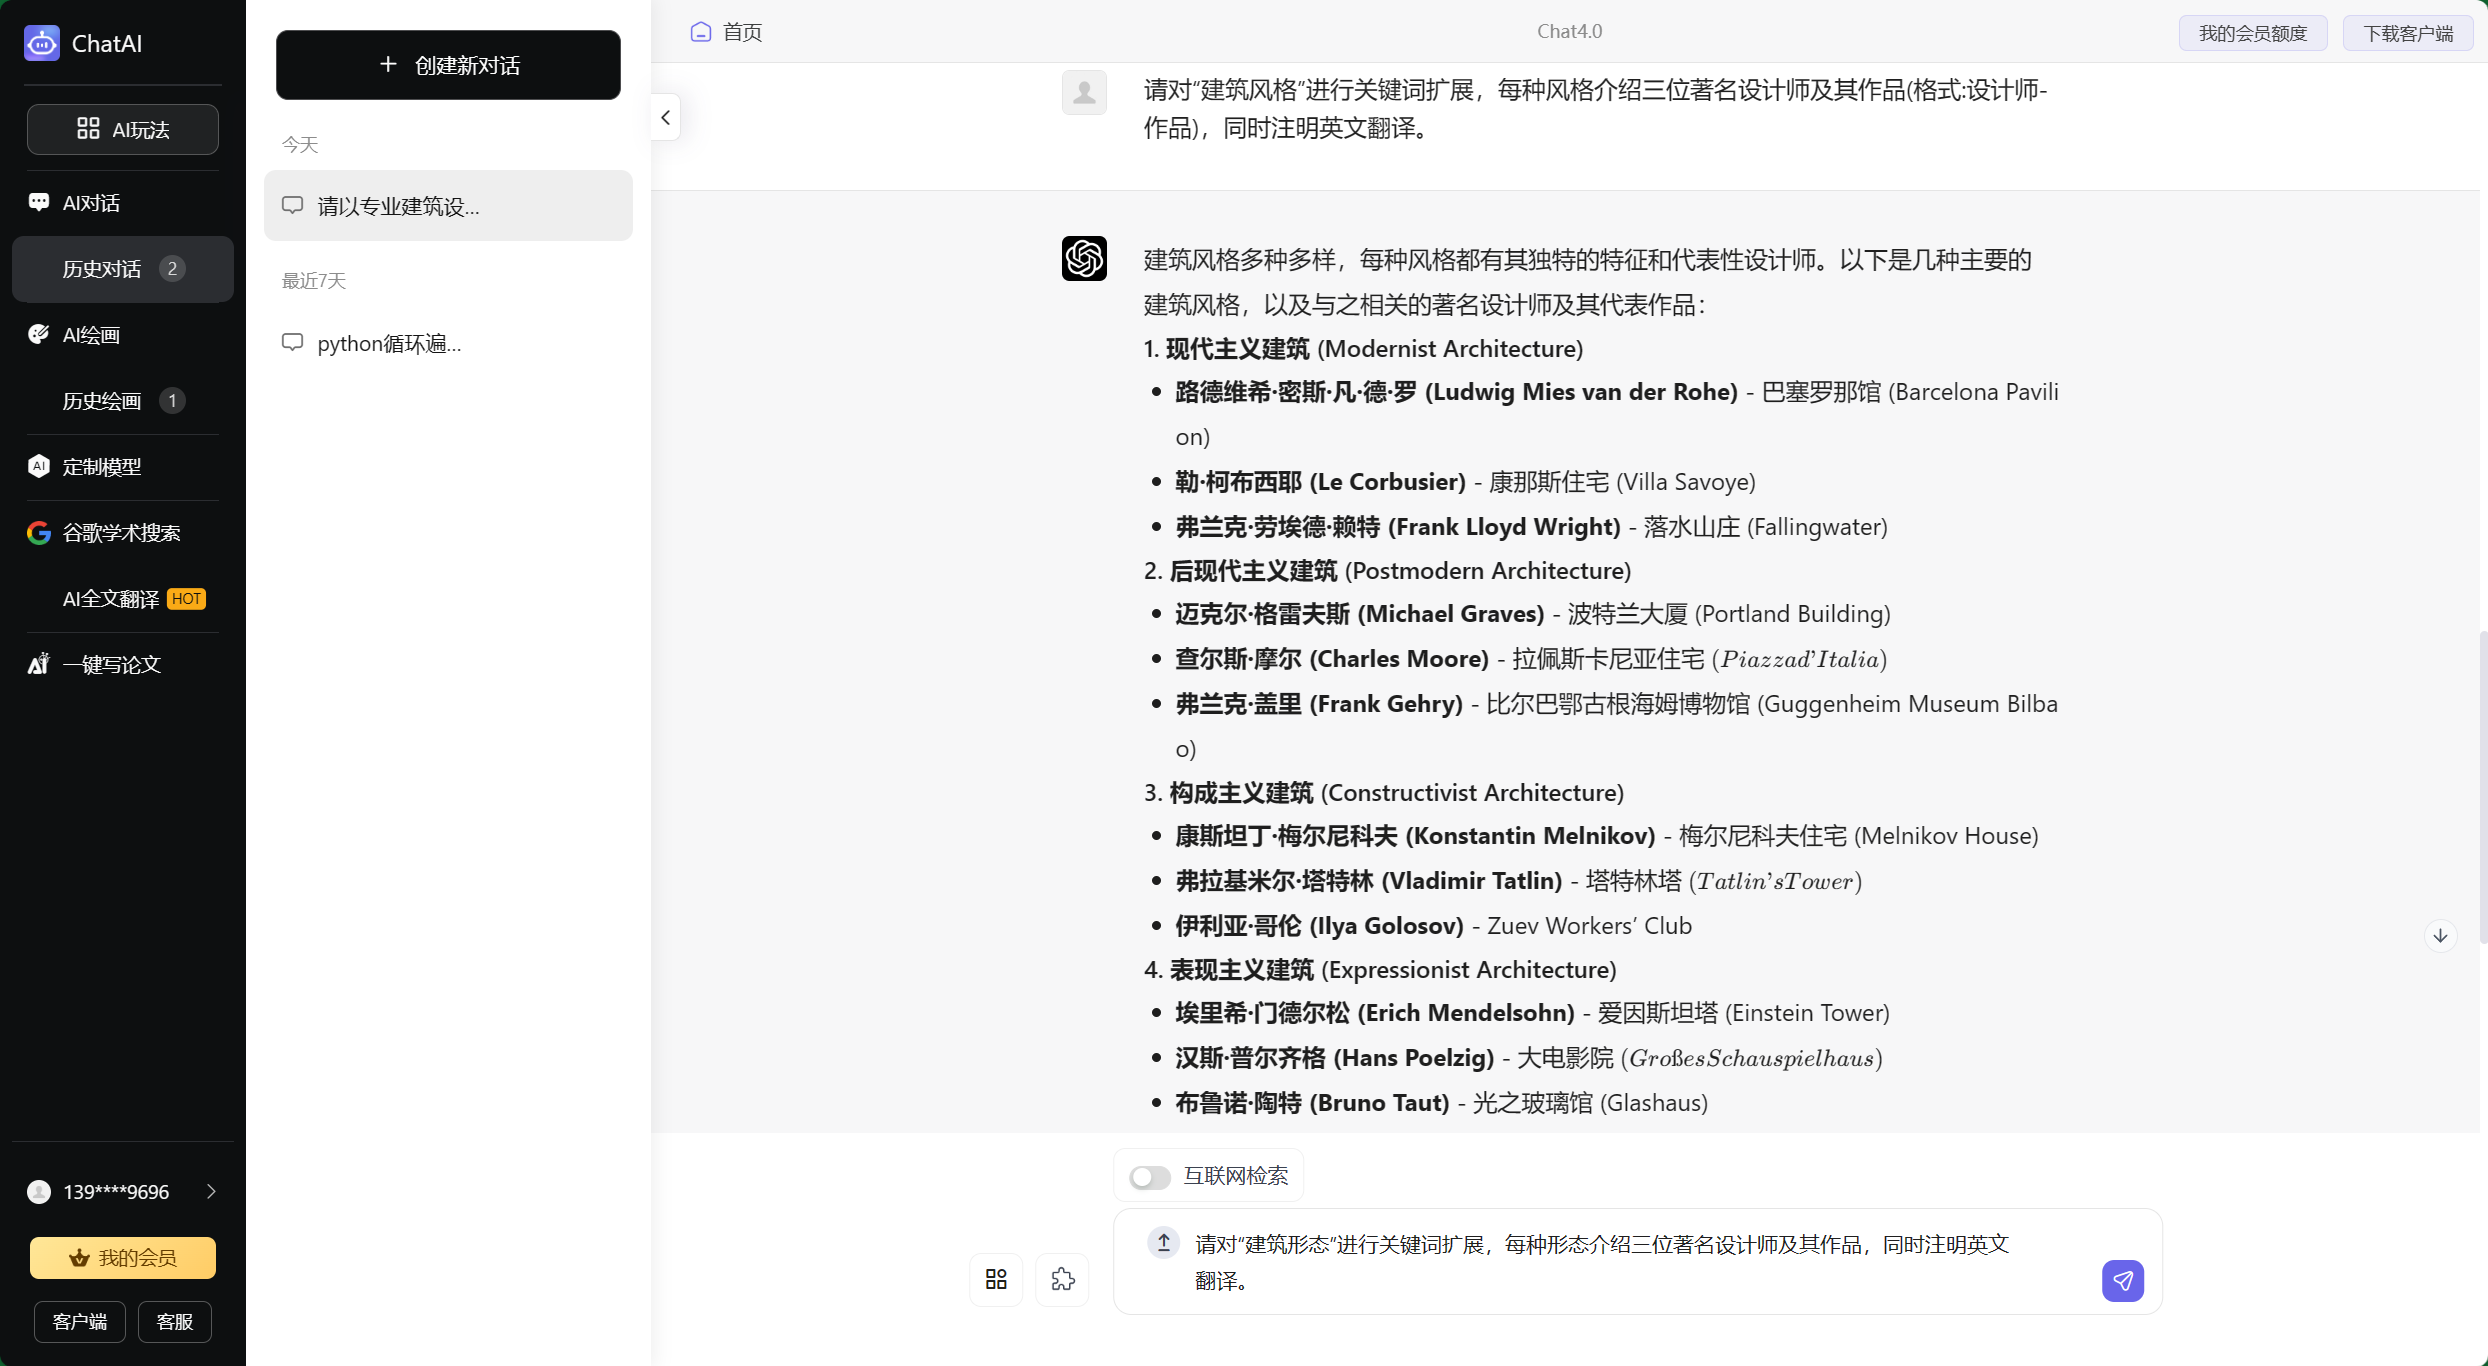Expand account 139****9696 chevron
This screenshot has width=2488, height=1366.
211,1191
